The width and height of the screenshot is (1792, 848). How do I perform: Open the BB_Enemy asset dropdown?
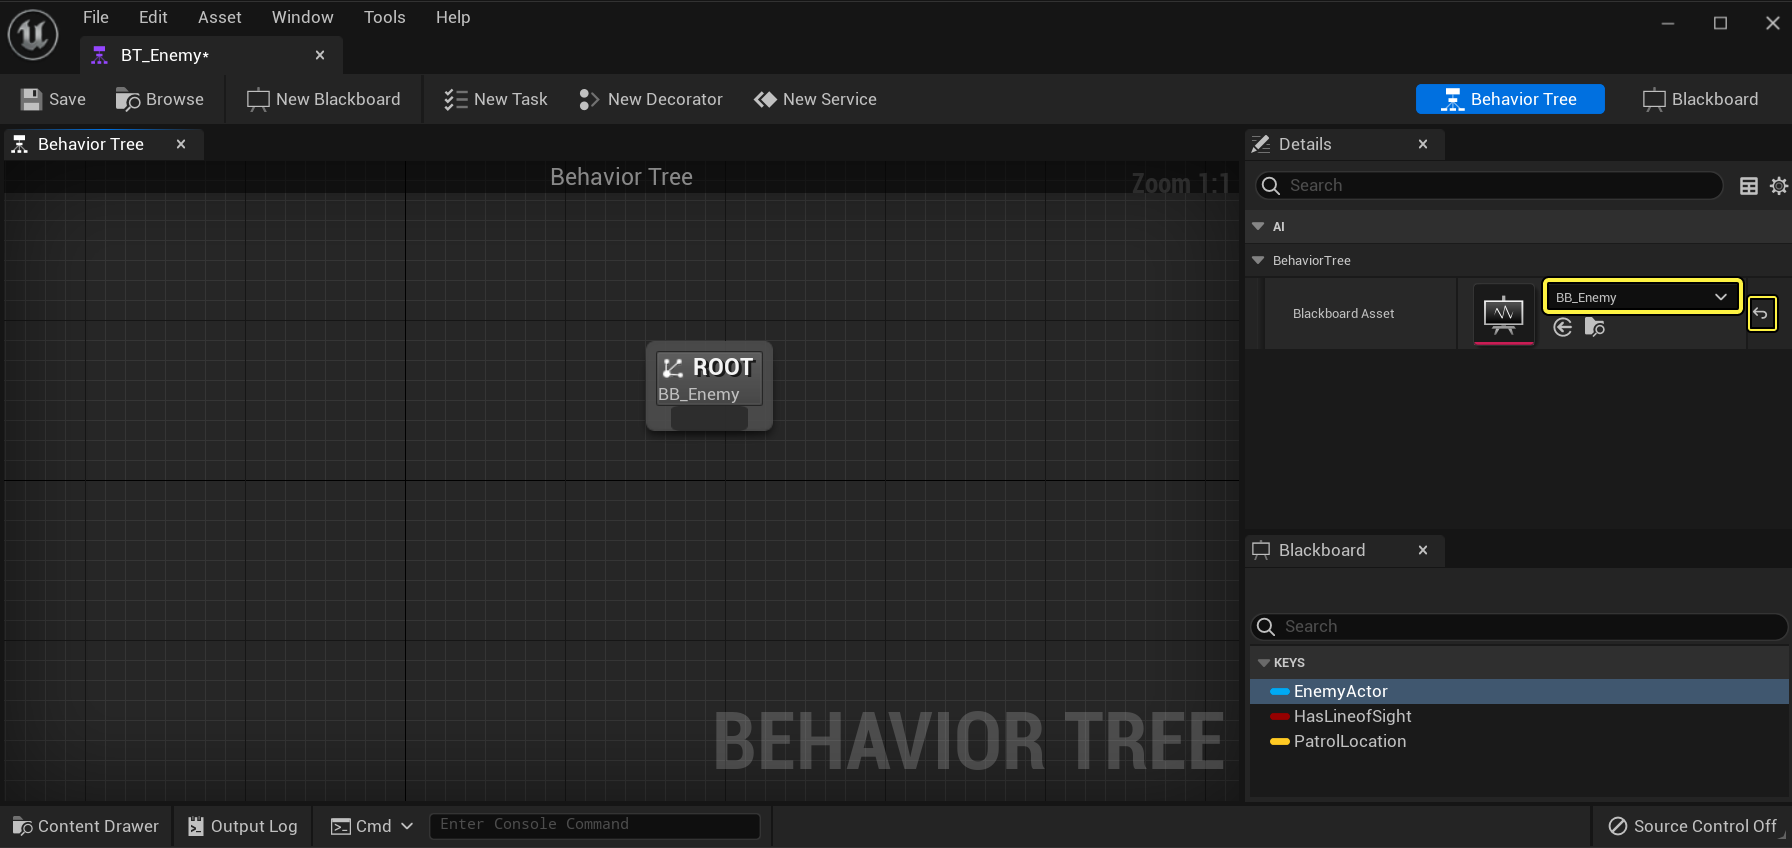pyautogui.click(x=1642, y=297)
